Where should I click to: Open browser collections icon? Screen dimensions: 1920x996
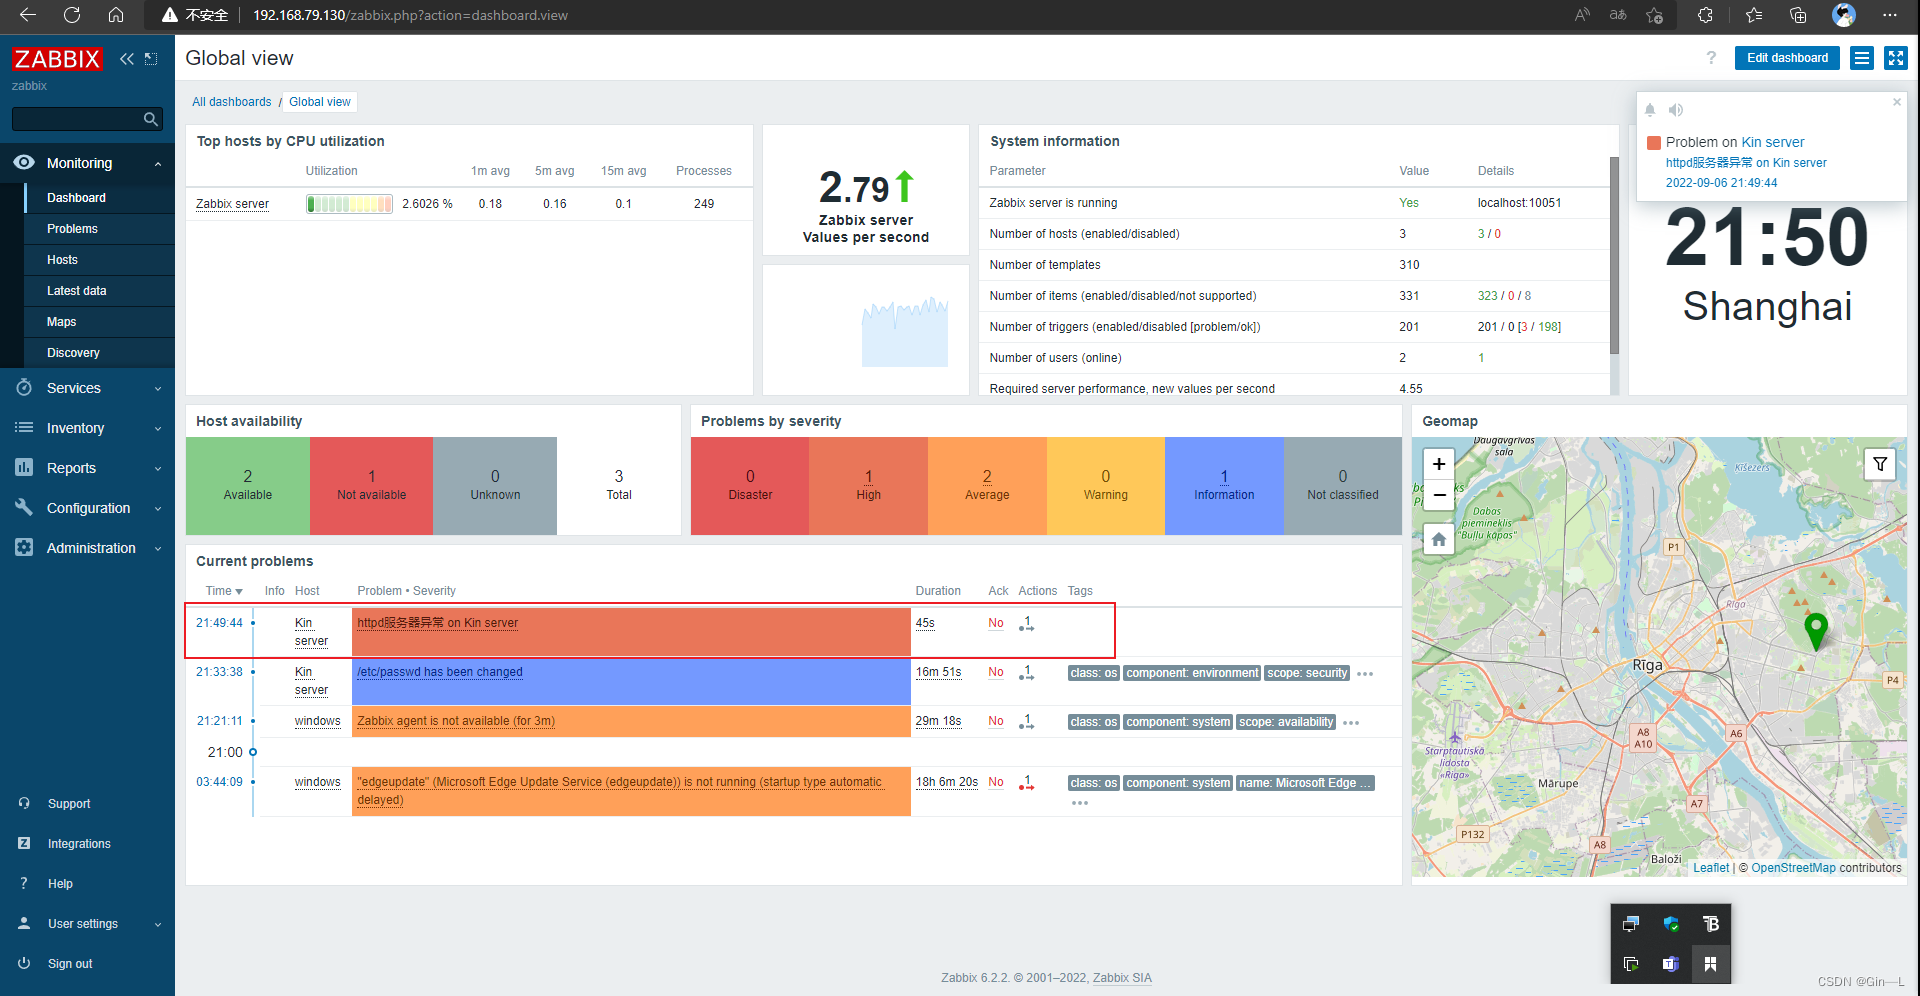click(x=1798, y=15)
